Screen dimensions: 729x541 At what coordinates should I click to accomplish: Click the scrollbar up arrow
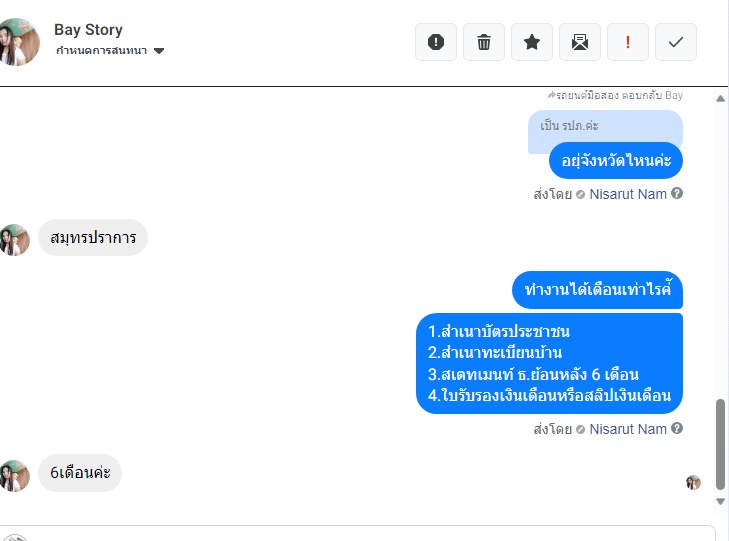pos(720,99)
